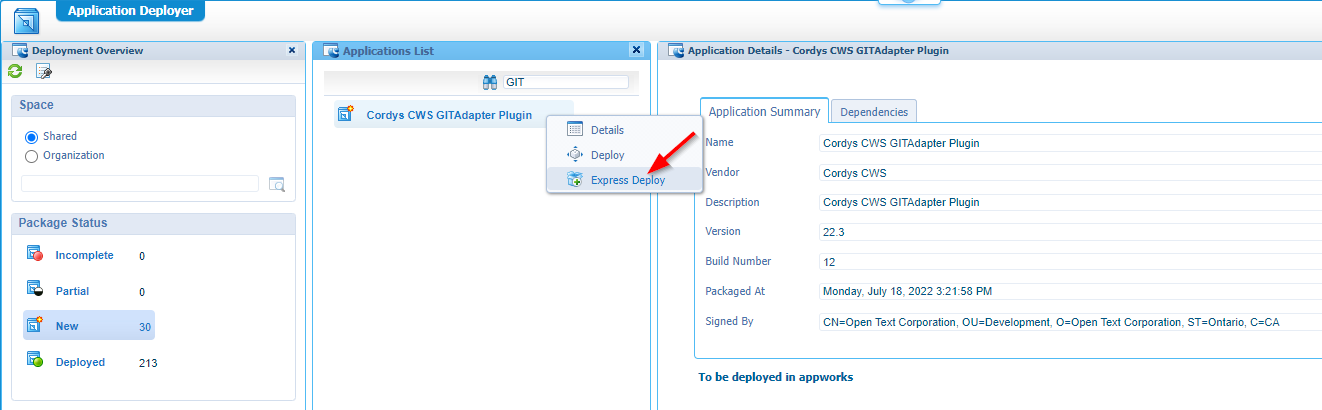Click the New packages count 30
Viewport: 1322px width, 410px height.
click(x=145, y=327)
